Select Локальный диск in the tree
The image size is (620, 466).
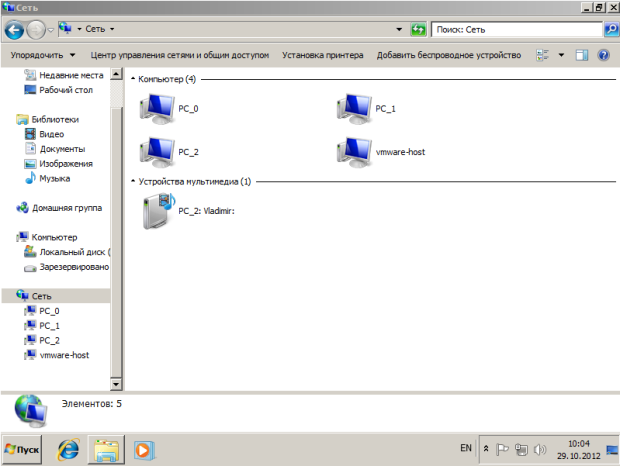pyautogui.click(x=67, y=252)
